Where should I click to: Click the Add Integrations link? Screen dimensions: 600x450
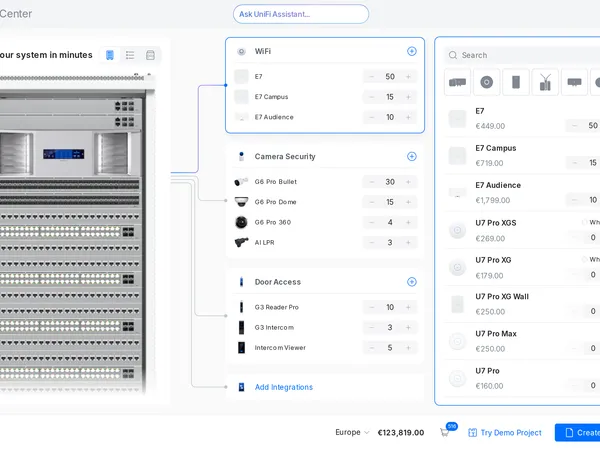pyautogui.click(x=284, y=387)
